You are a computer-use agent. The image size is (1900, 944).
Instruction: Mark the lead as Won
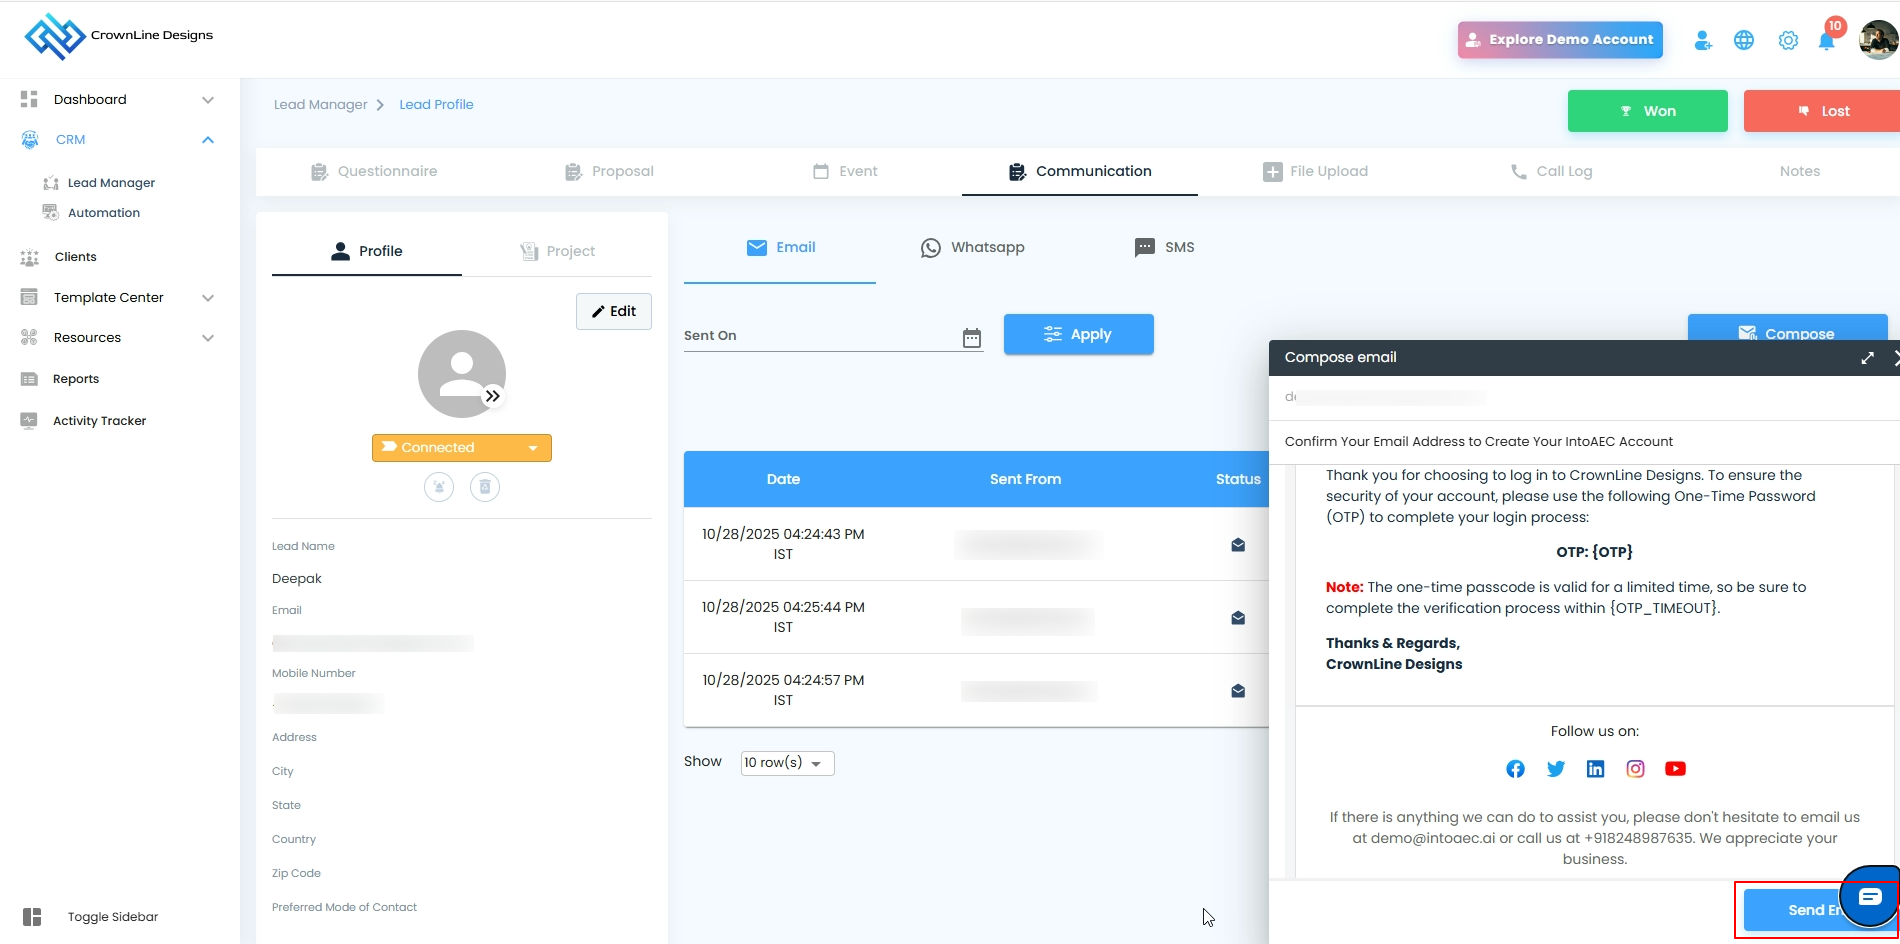[x=1648, y=111]
